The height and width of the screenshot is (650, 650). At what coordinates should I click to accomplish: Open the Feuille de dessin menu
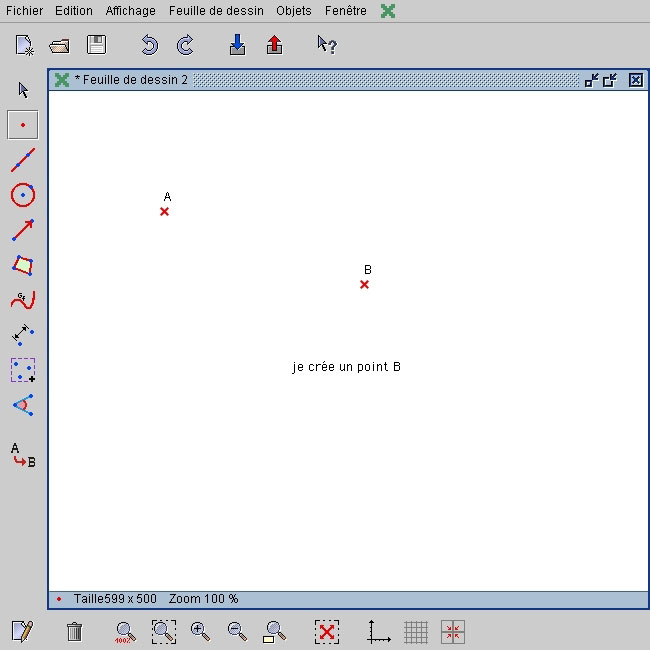pos(216,11)
